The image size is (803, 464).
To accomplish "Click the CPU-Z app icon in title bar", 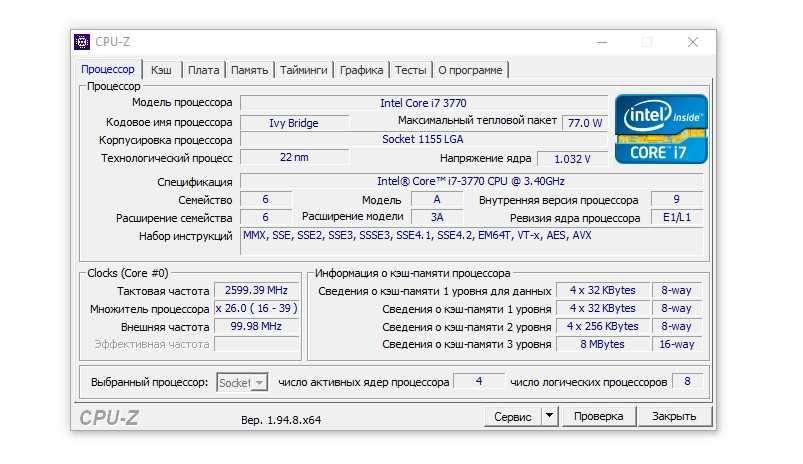I will click(x=82, y=41).
